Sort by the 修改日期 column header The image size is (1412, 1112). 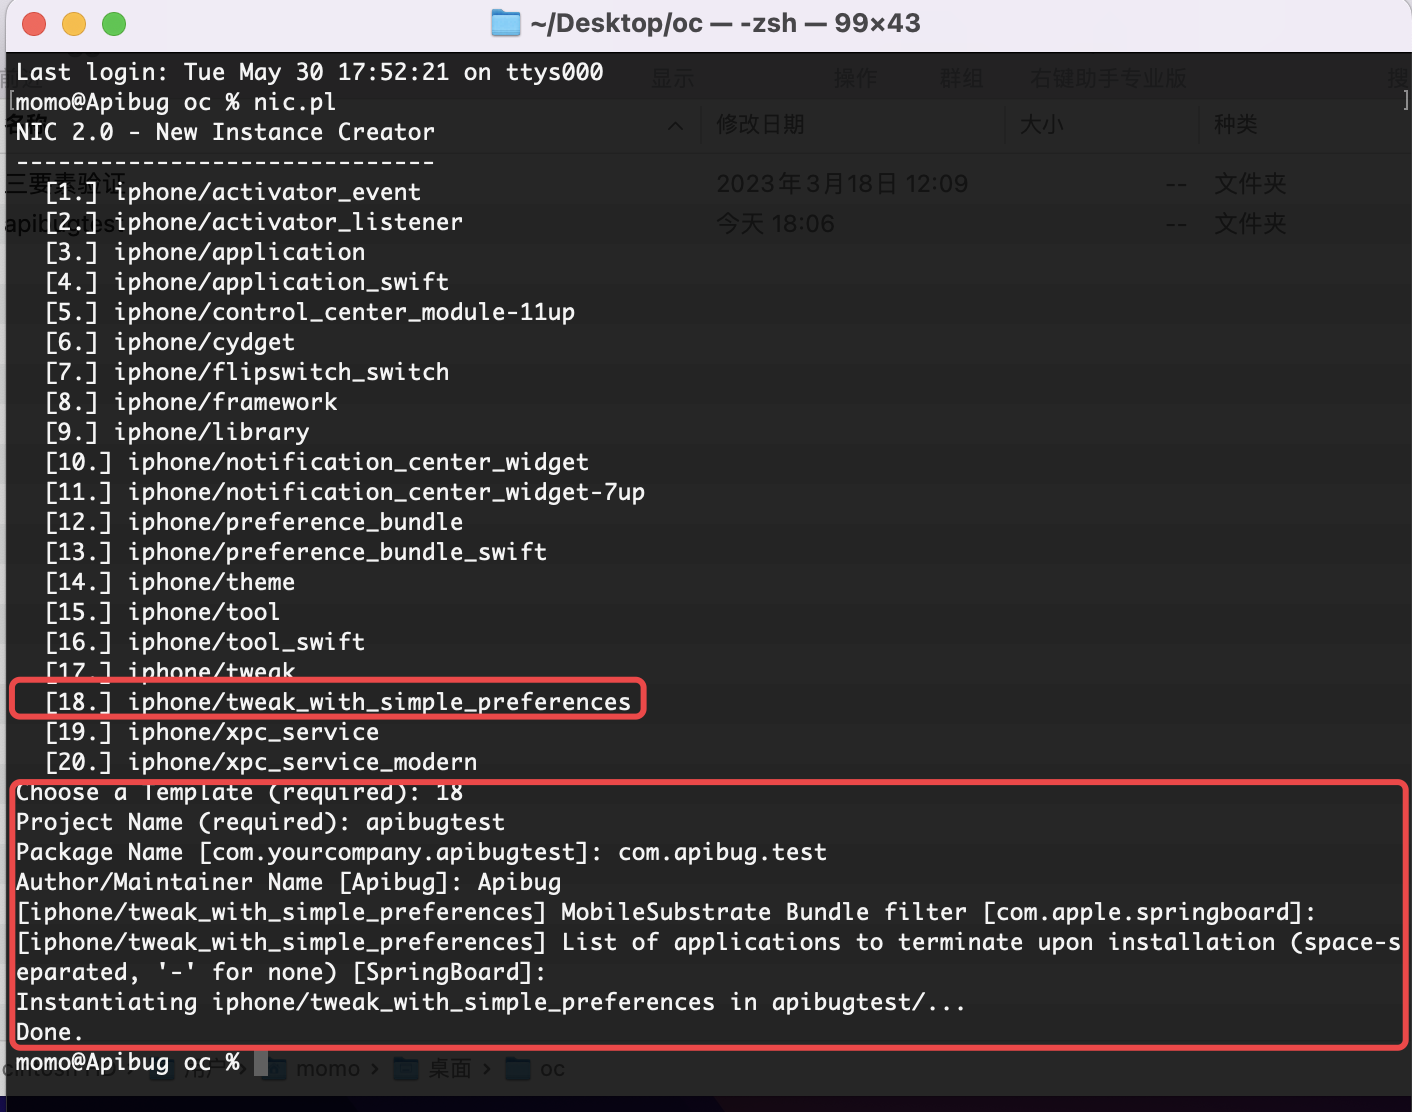point(760,125)
